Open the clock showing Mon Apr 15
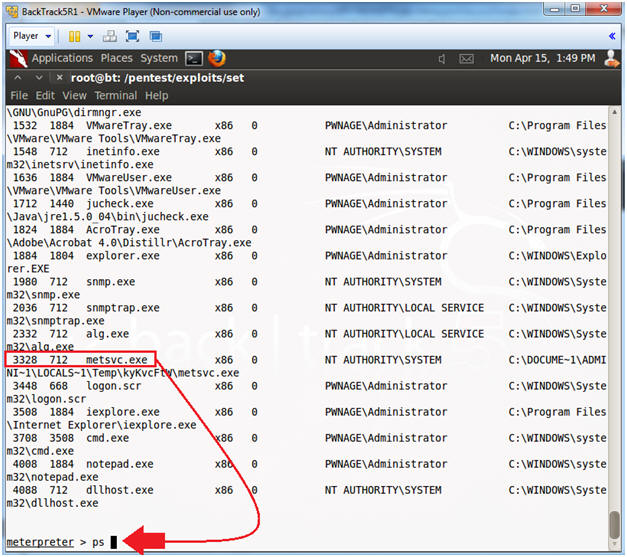 (x=543, y=58)
